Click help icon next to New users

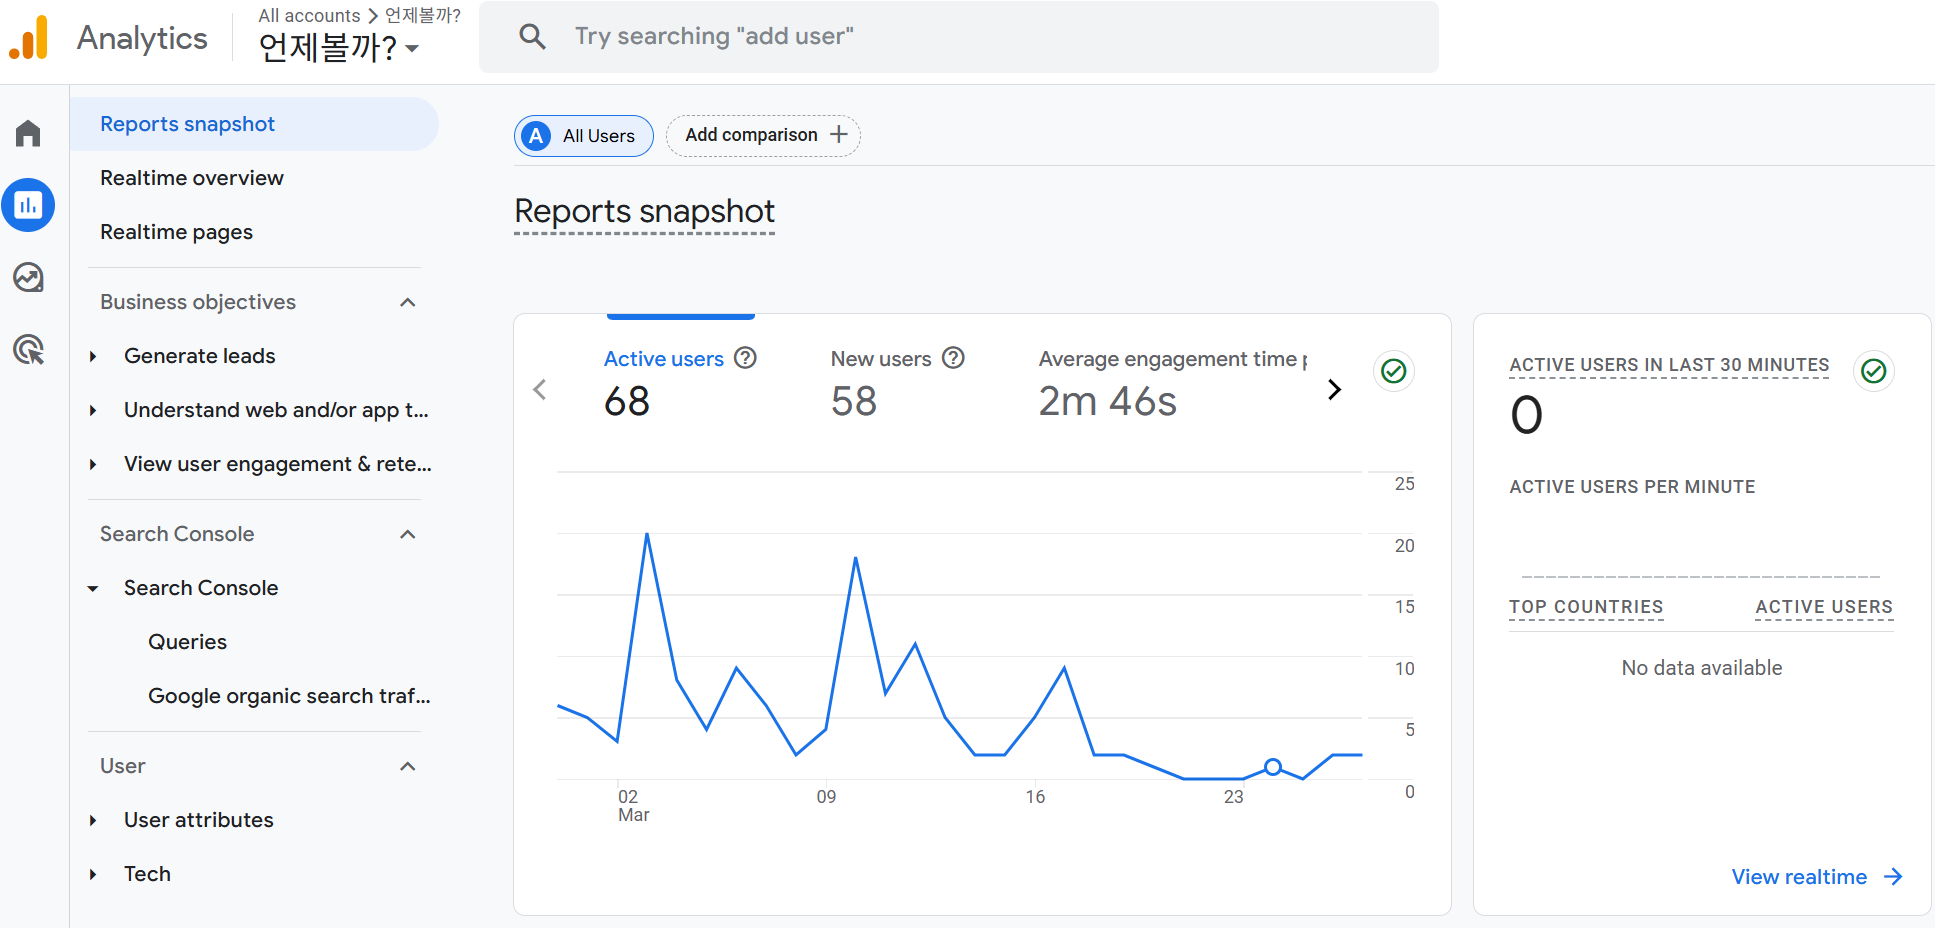[x=953, y=358]
